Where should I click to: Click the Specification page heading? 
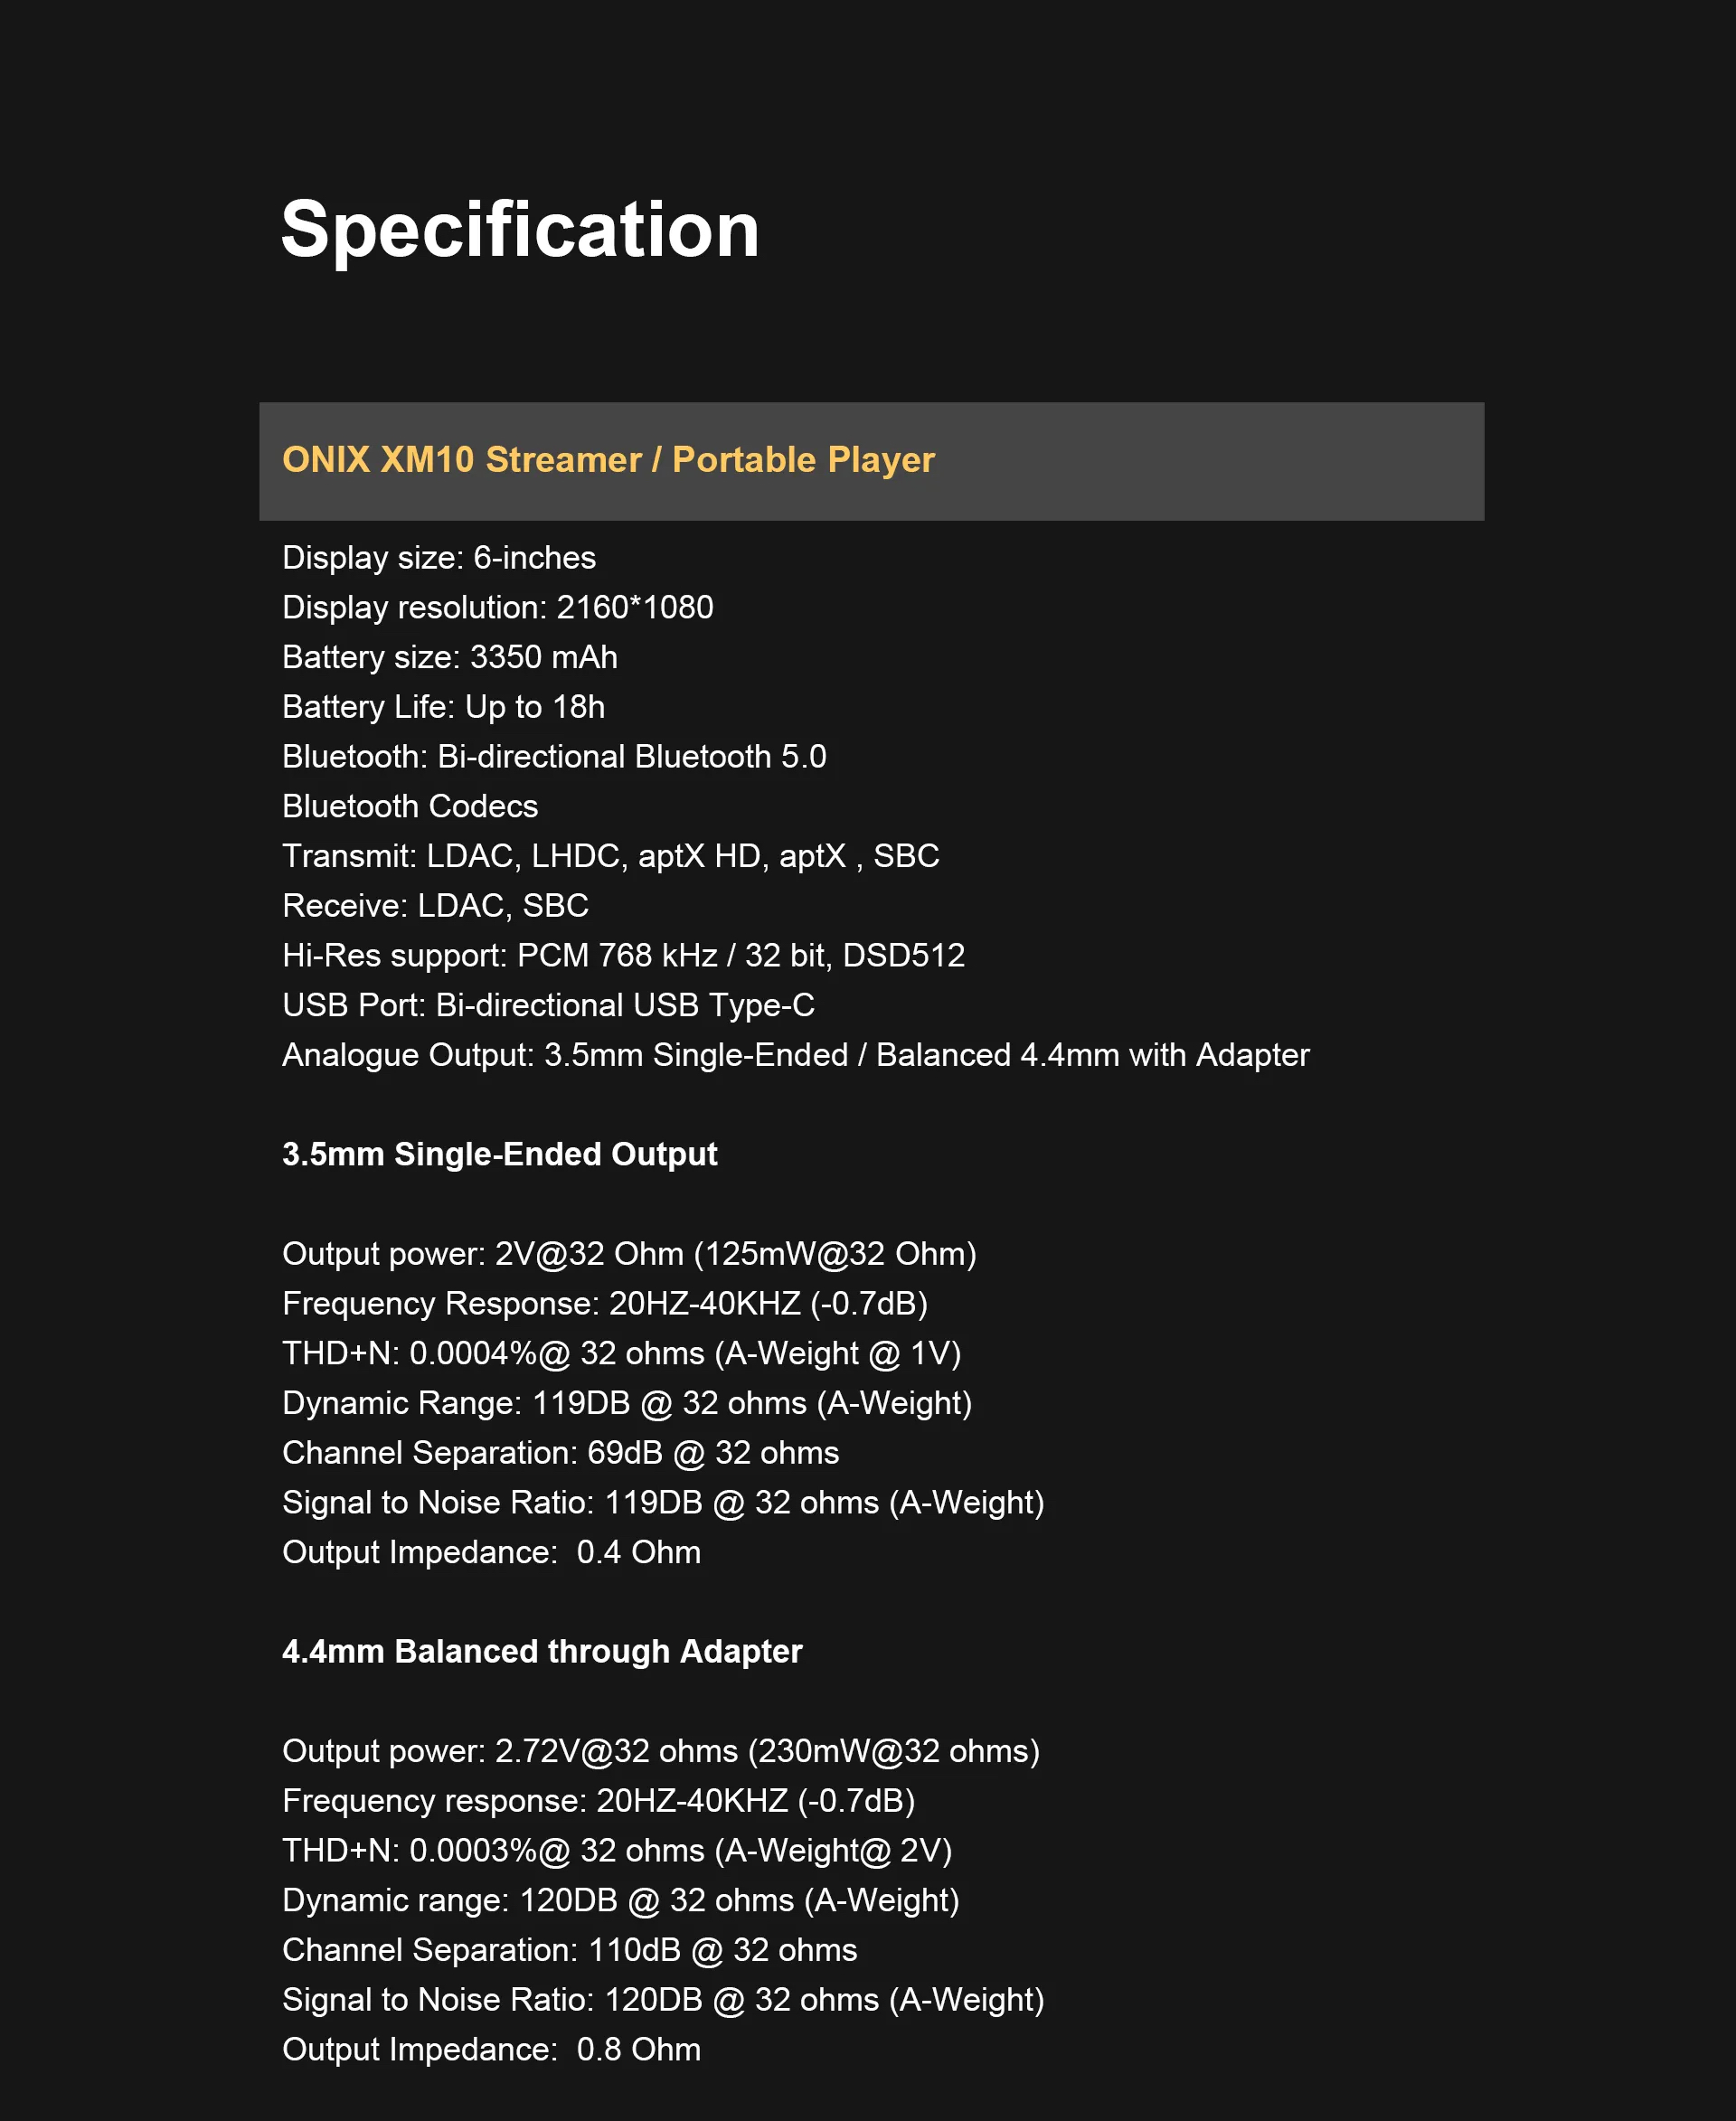click(x=520, y=230)
